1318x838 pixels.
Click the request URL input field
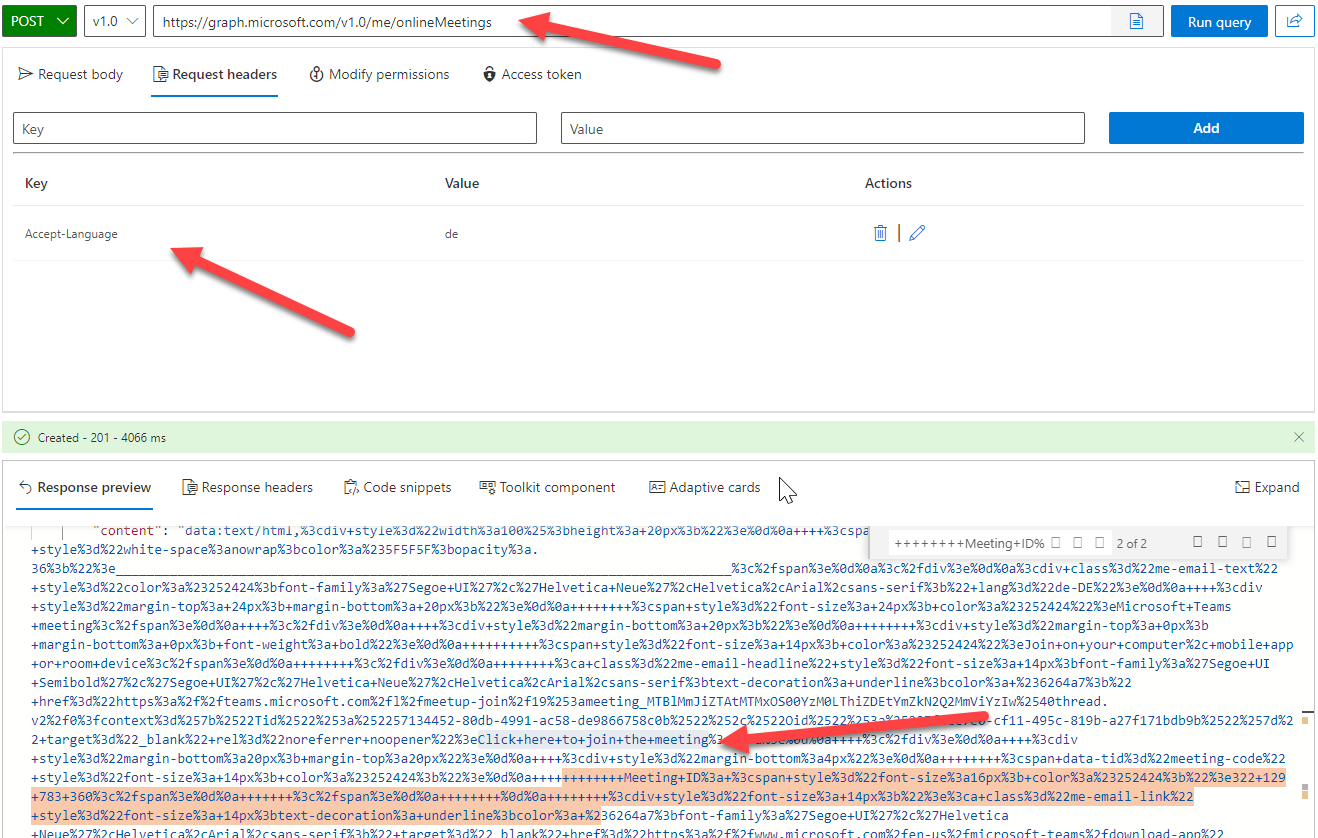pyautogui.click(x=500, y=21)
